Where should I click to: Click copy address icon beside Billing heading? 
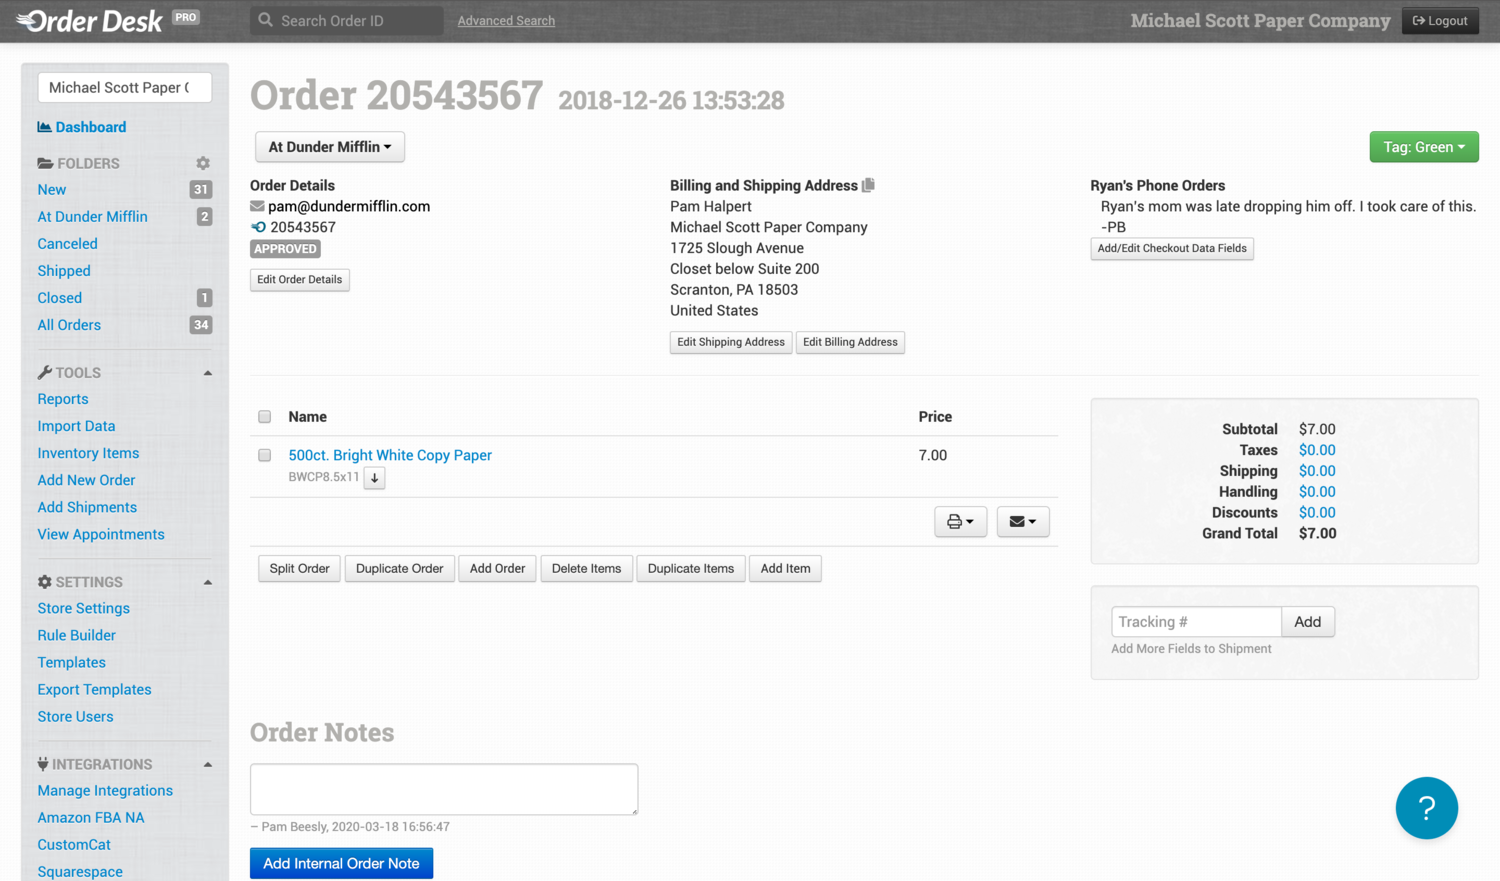(x=868, y=185)
